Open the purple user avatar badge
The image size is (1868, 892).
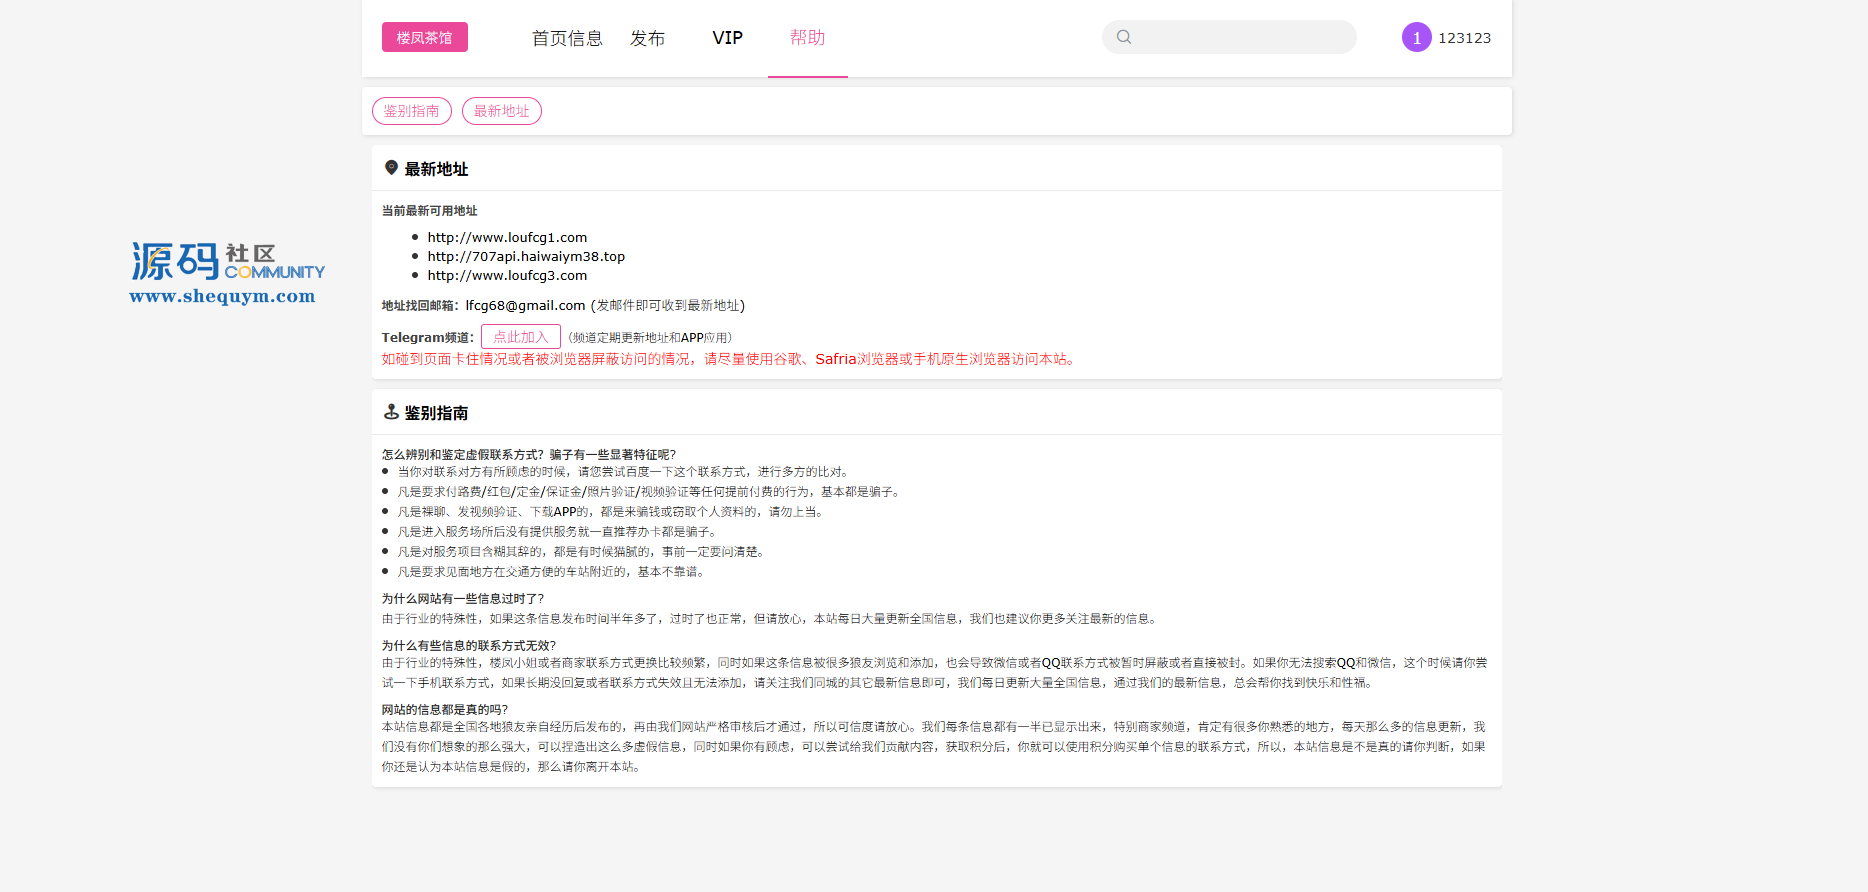click(x=1416, y=37)
